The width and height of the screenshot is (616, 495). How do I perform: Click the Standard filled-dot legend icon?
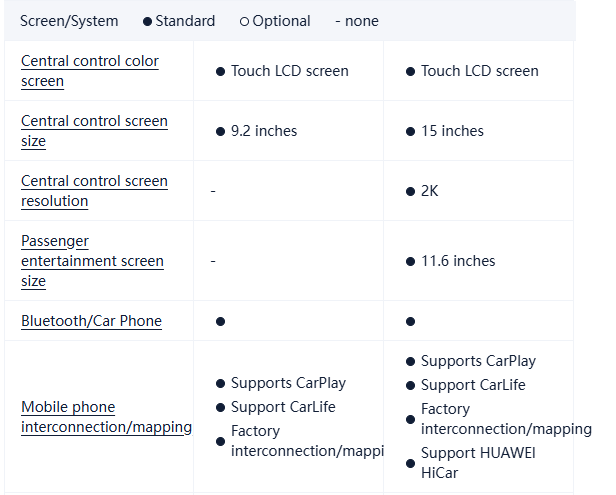point(147,21)
